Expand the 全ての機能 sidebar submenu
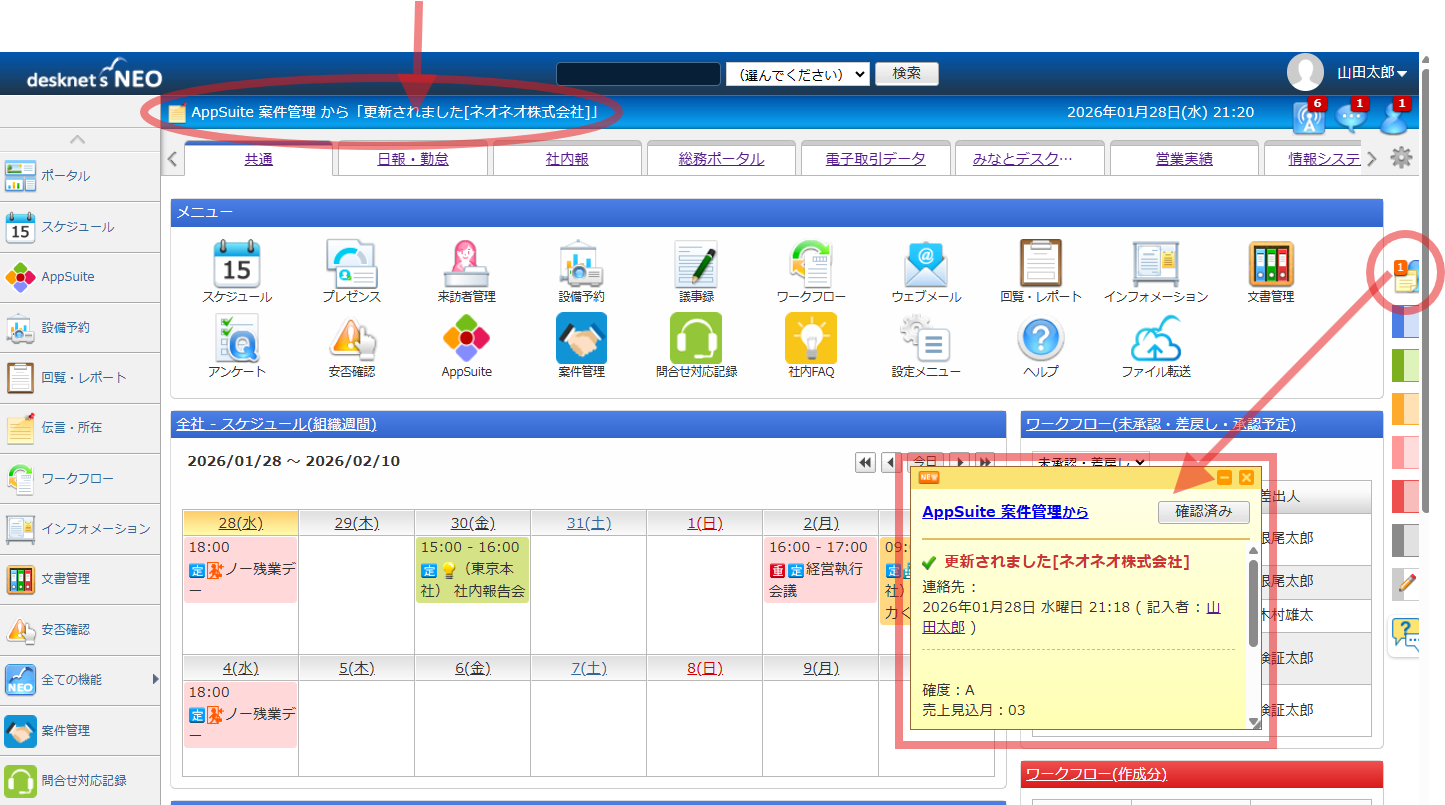 155,679
